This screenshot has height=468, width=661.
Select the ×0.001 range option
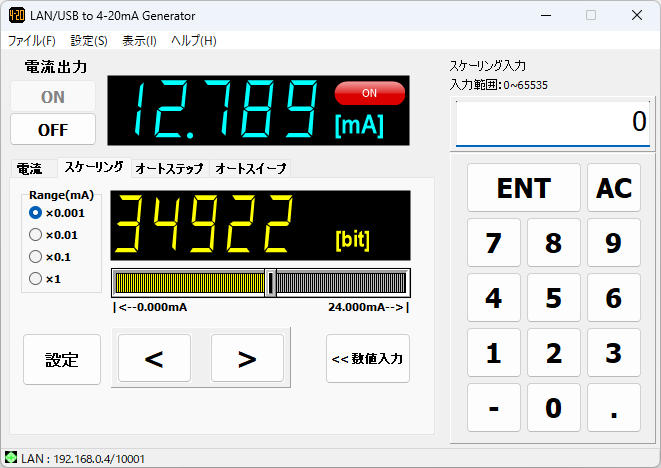pos(36,213)
